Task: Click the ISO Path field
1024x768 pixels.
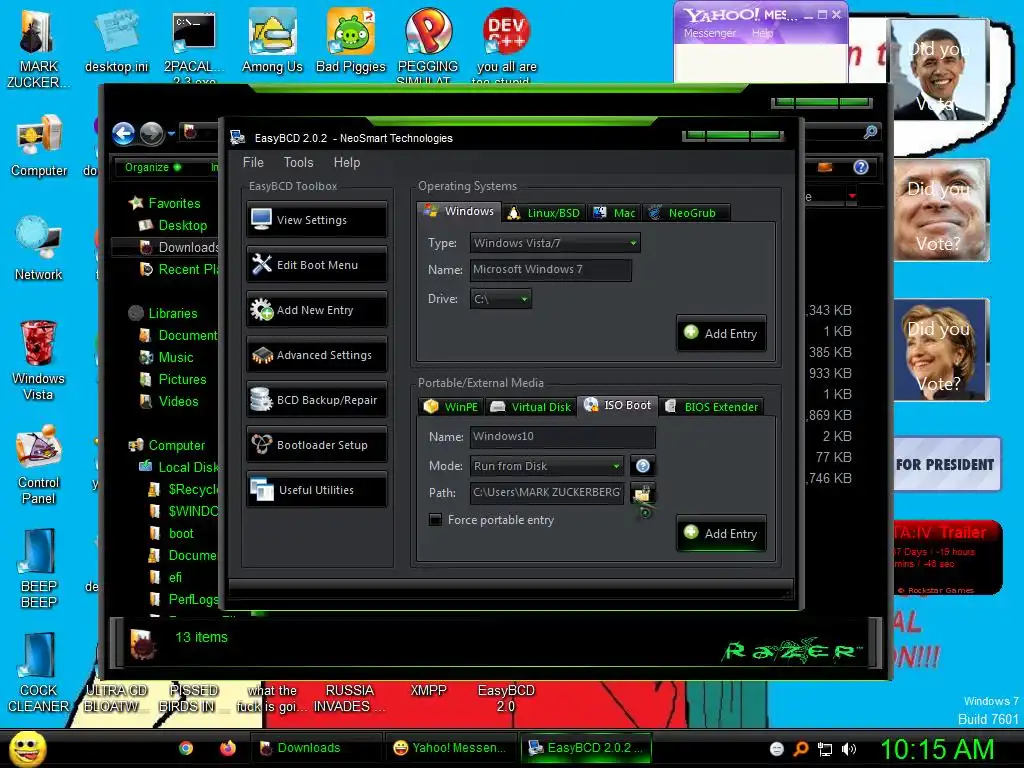Action: (x=547, y=492)
